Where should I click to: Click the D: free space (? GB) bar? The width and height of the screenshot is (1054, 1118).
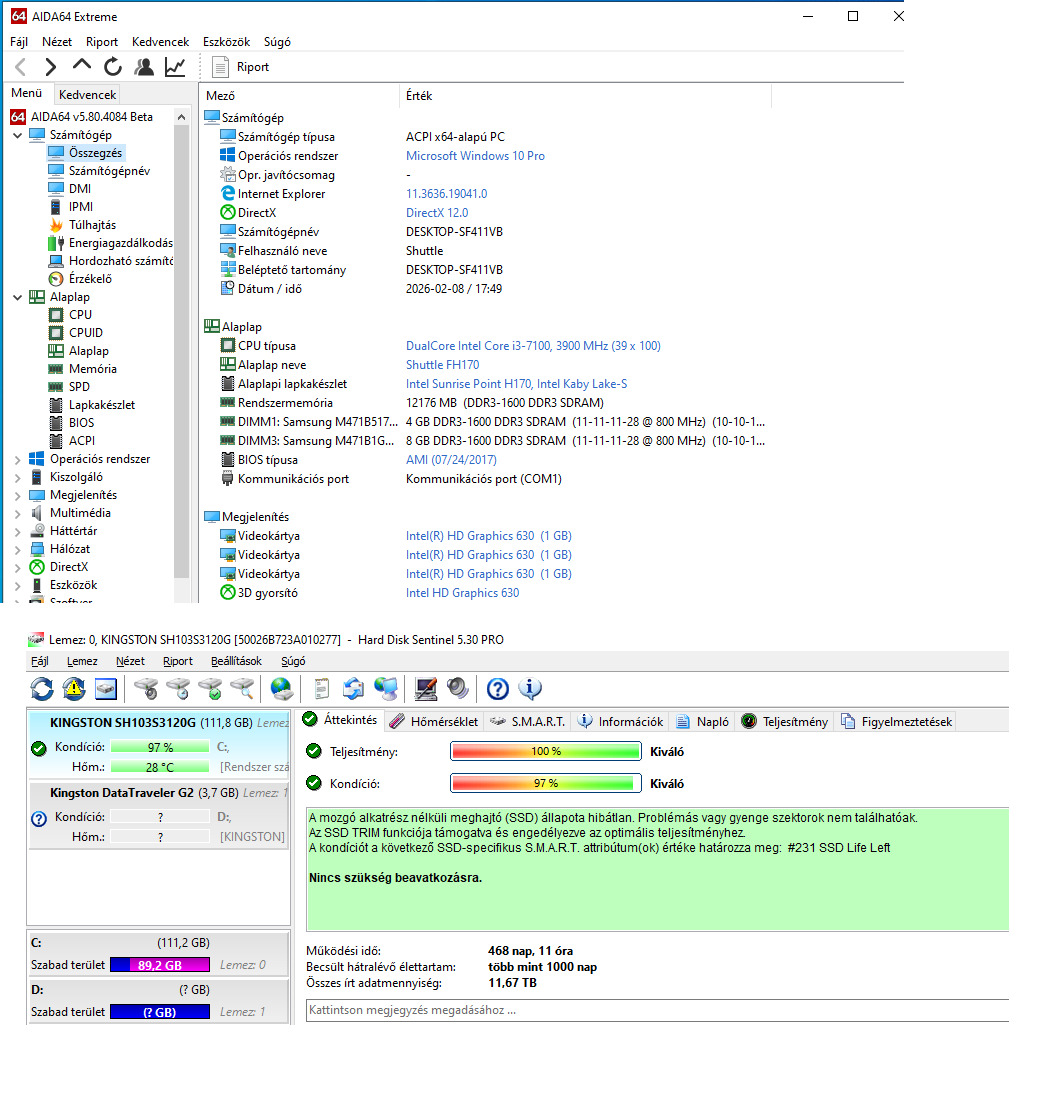click(160, 1012)
